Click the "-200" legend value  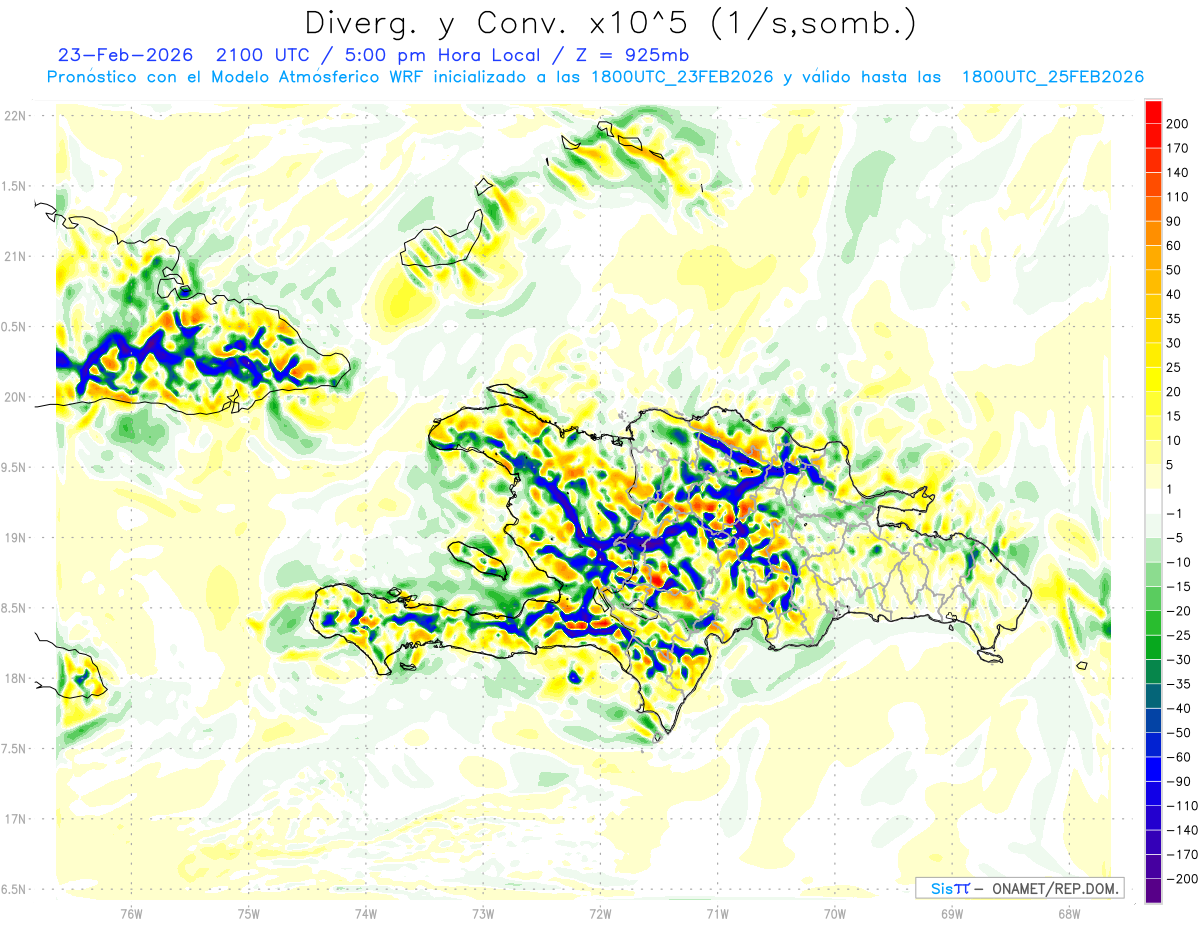pyautogui.click(x=1183, y=879)
